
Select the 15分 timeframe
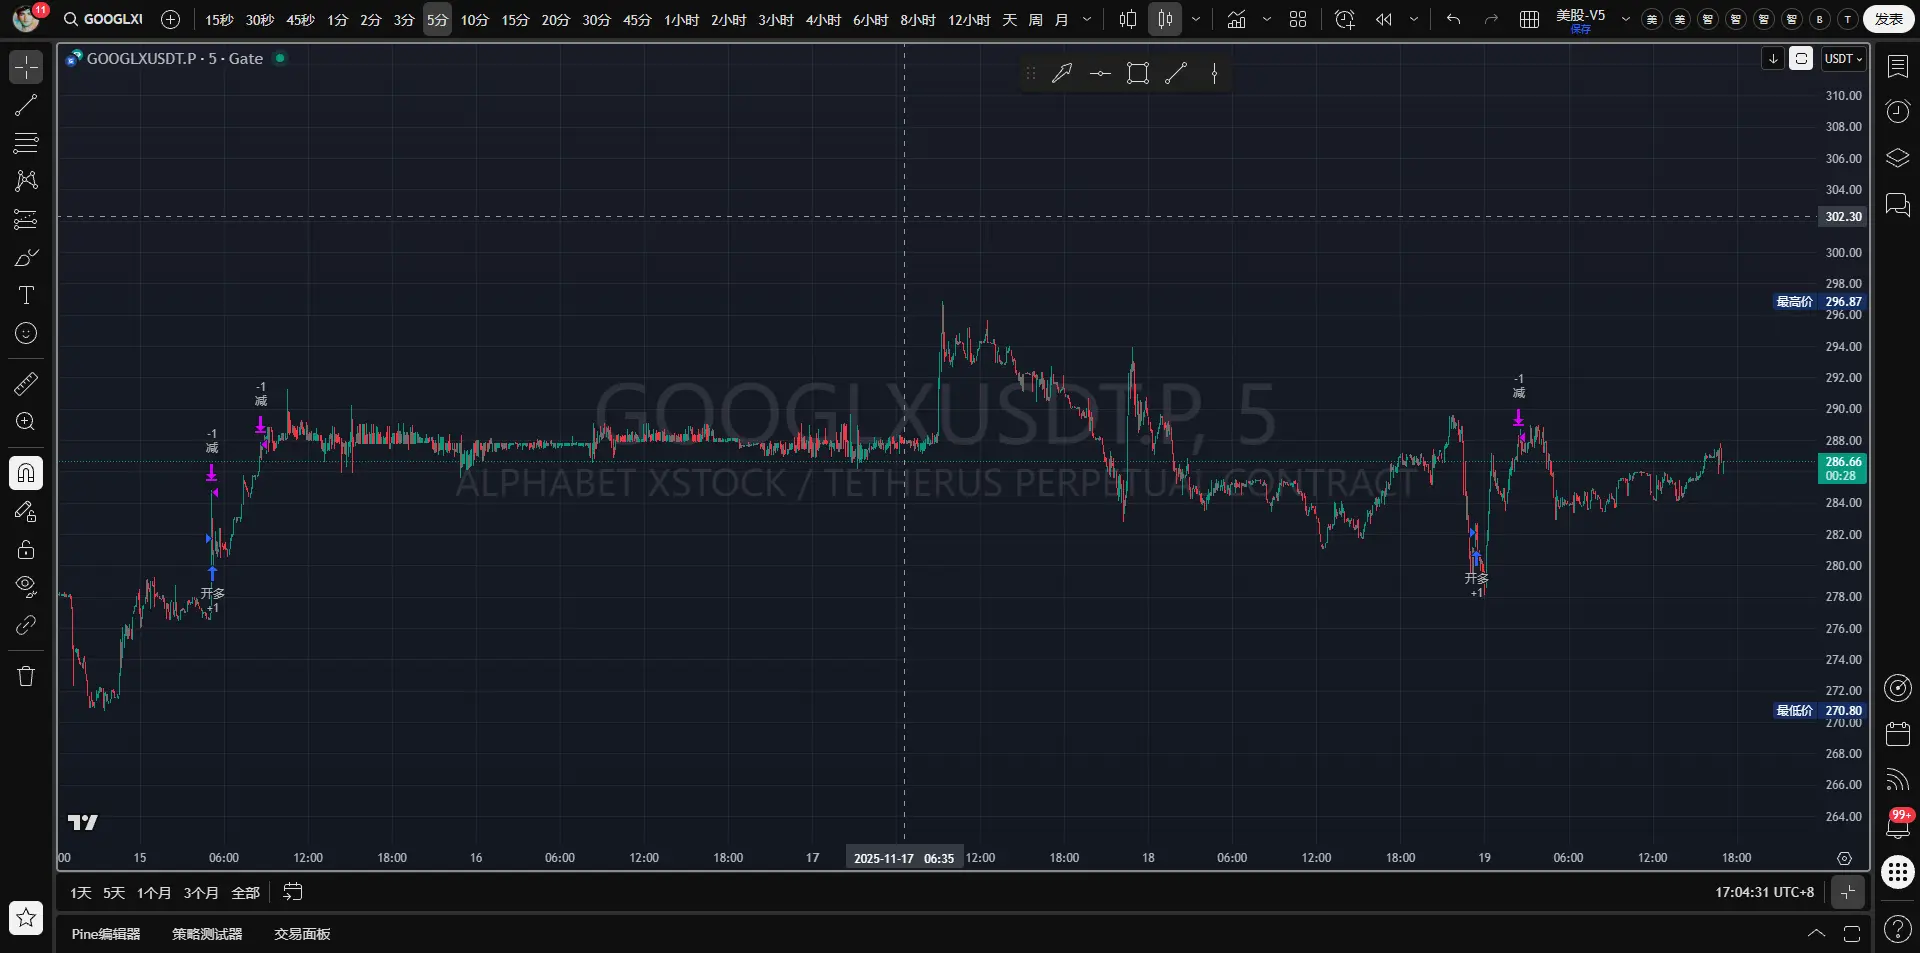[x=515, y=20]
